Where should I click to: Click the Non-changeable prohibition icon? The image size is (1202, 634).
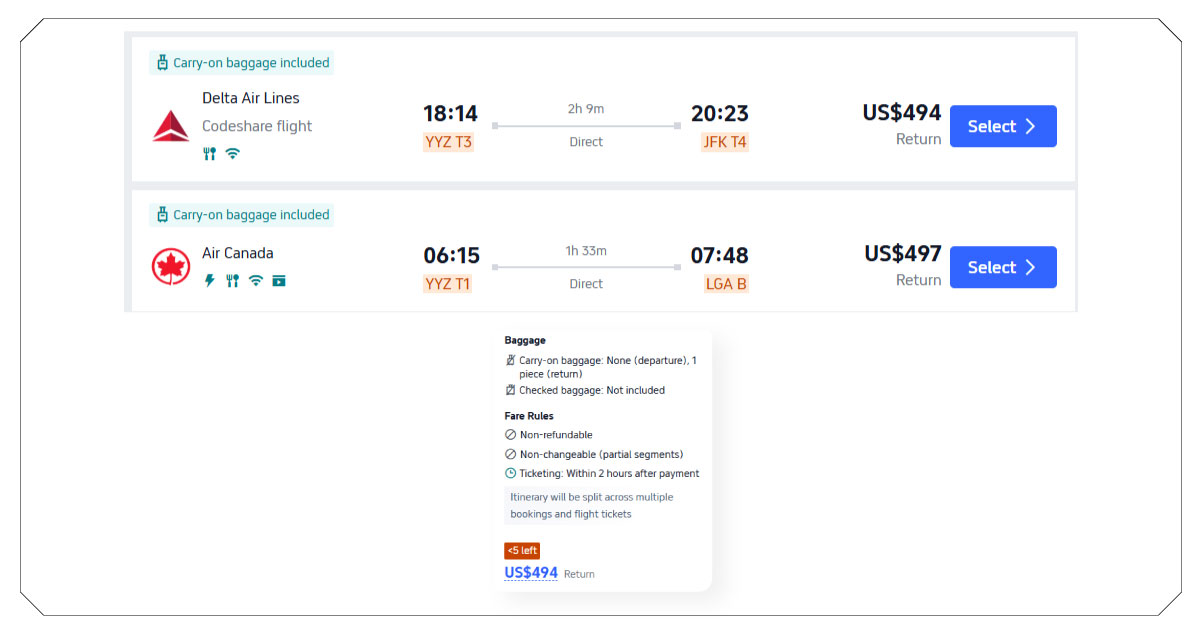point(510,454)
